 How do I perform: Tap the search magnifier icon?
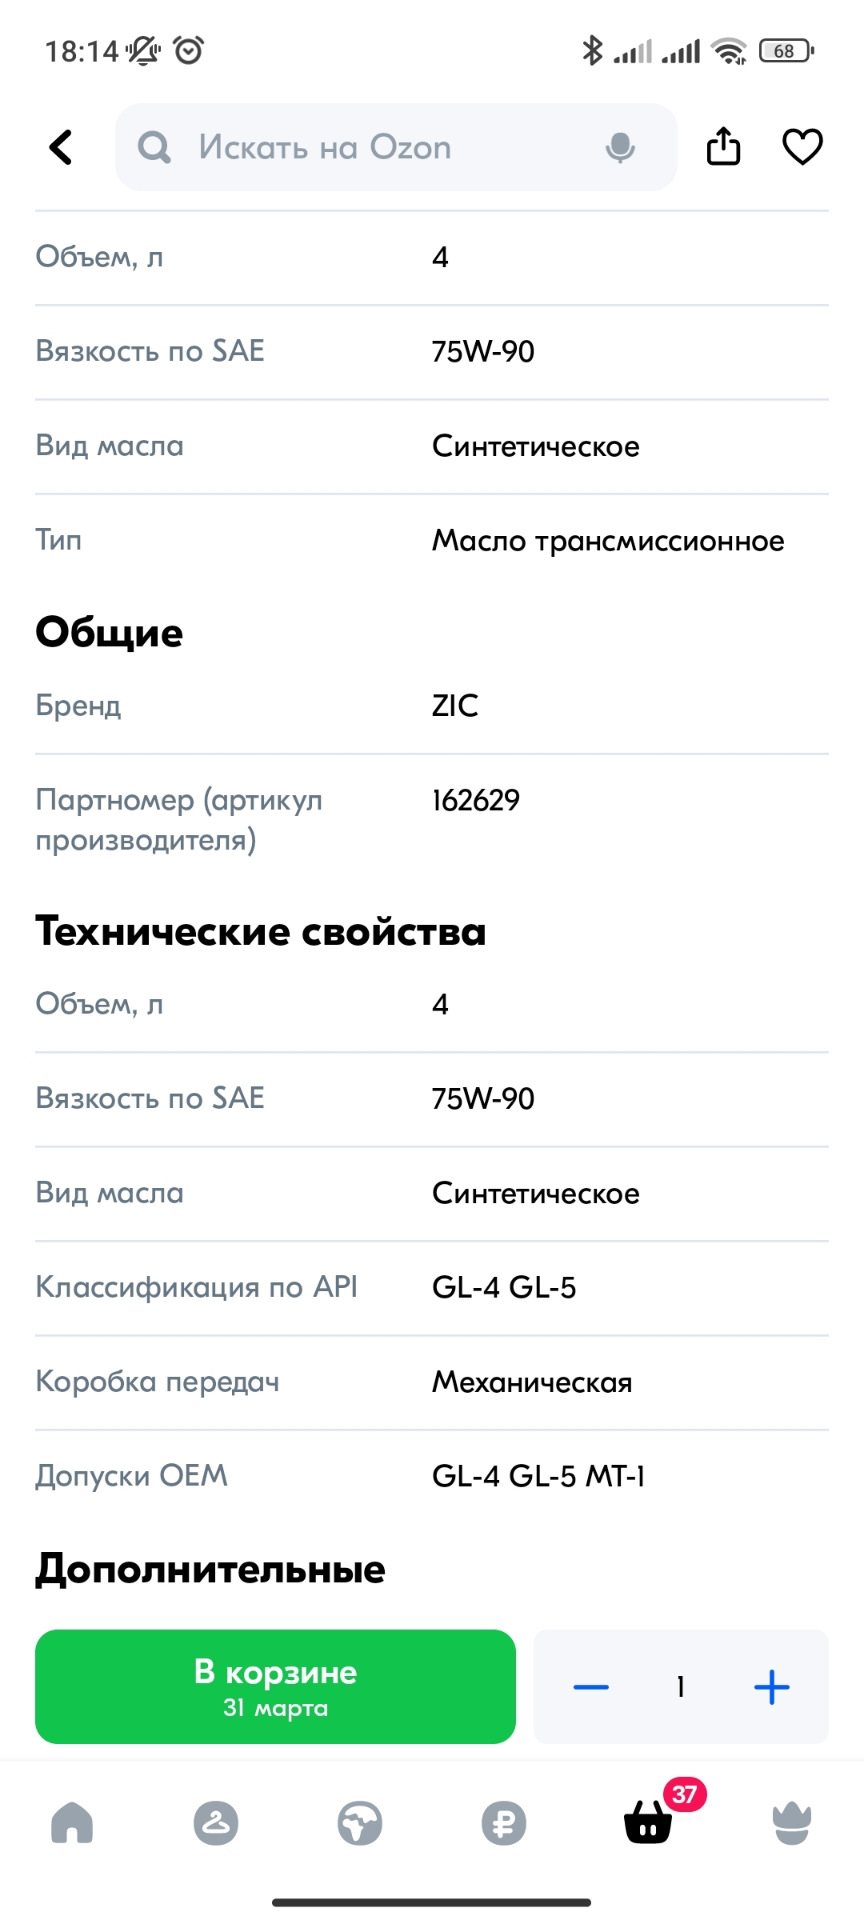(154, 148)
